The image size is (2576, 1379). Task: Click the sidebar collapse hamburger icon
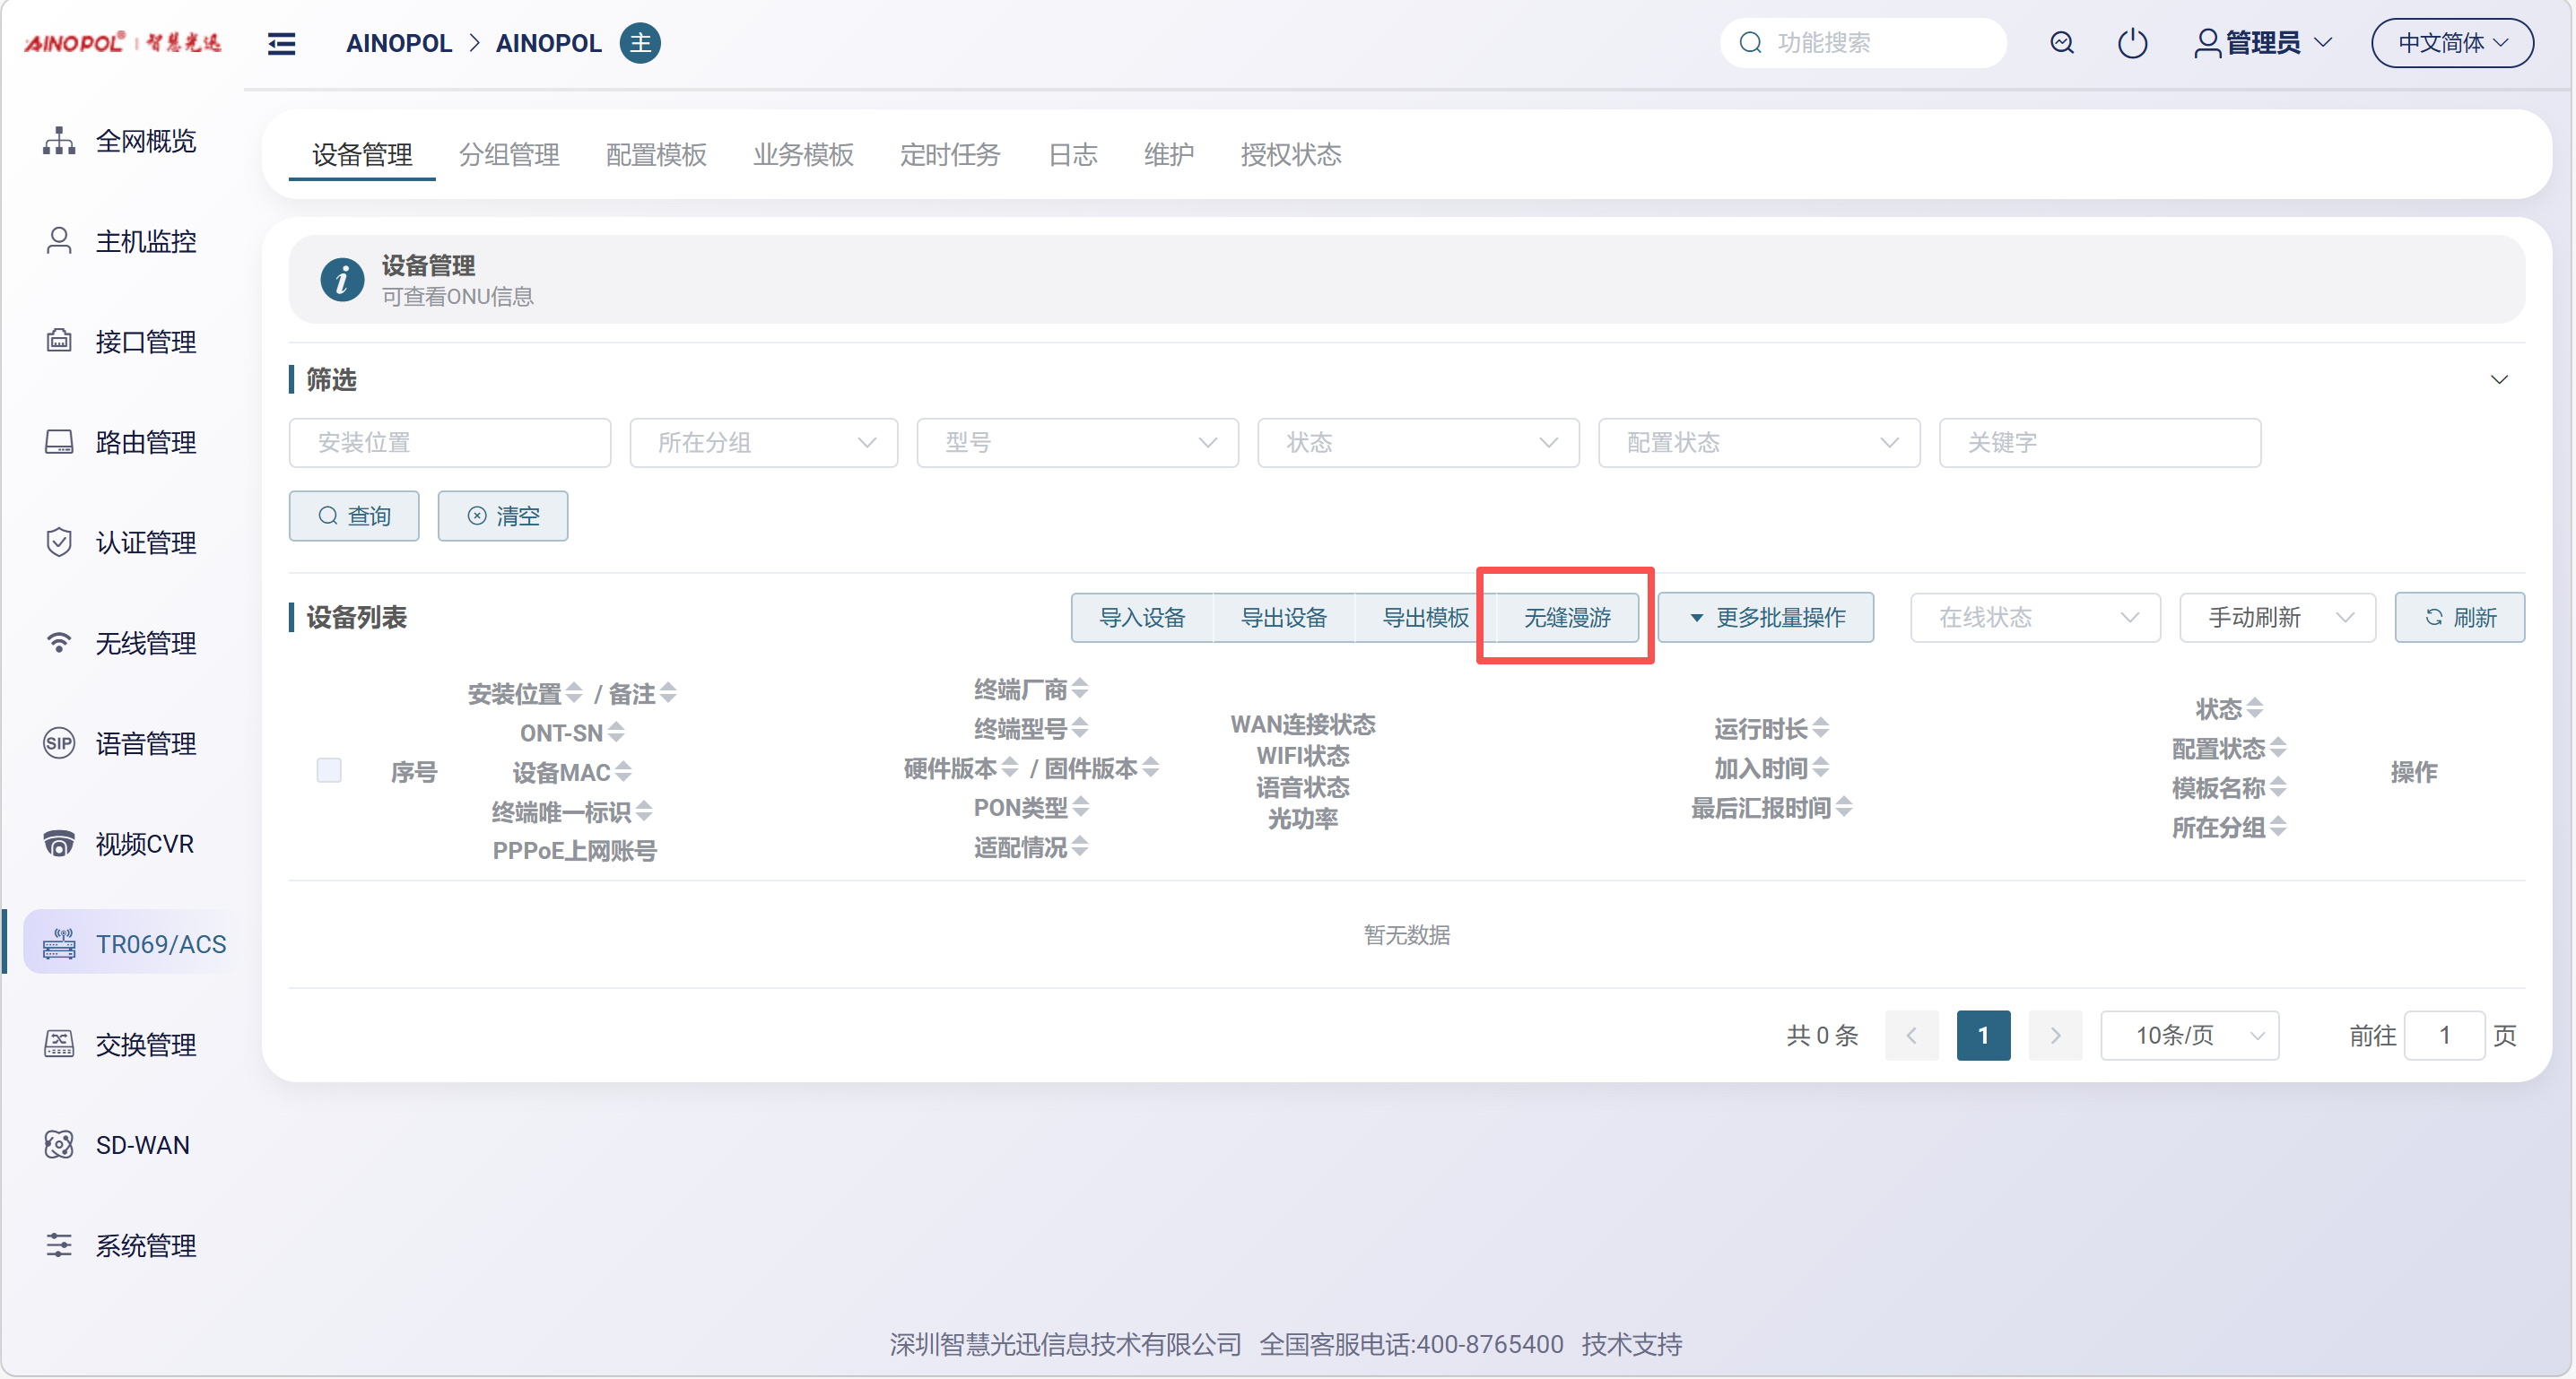281,43
